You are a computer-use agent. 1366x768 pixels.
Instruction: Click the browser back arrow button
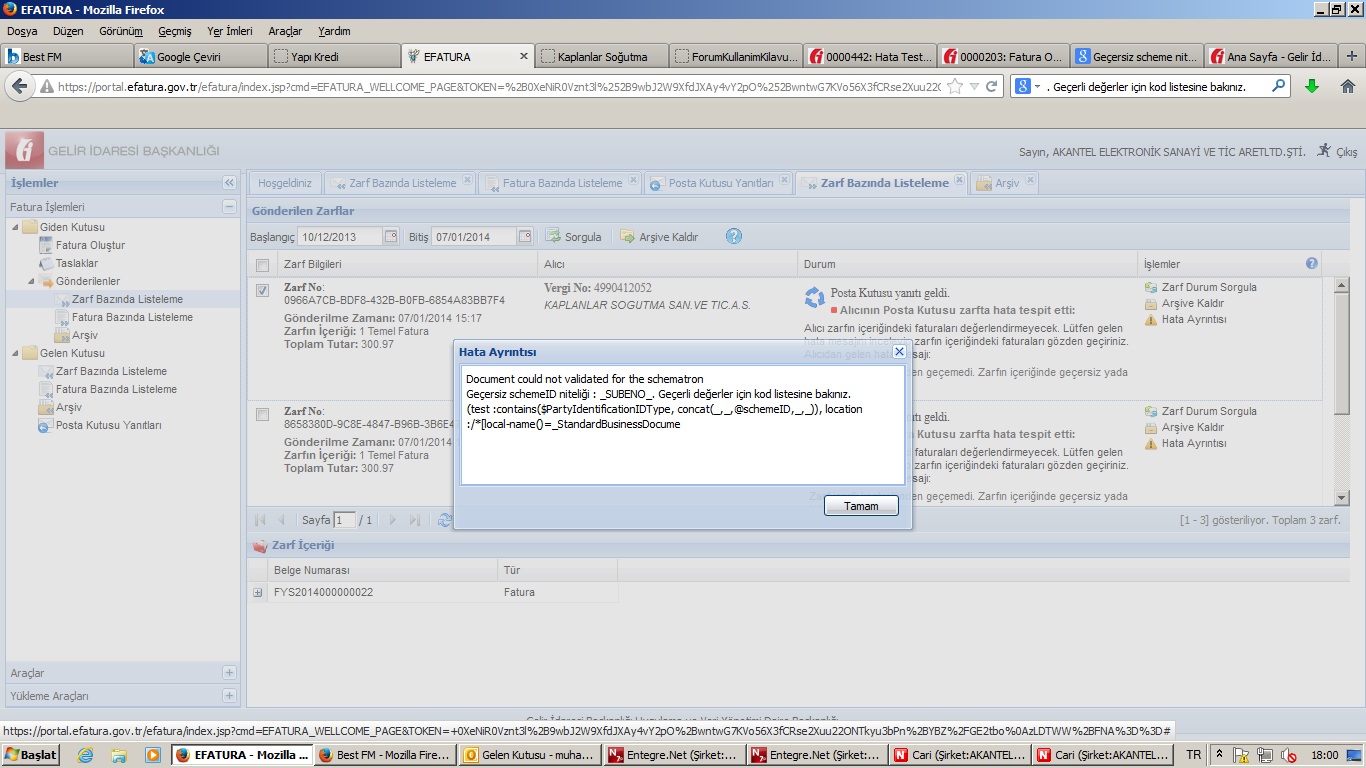(19, 87)
